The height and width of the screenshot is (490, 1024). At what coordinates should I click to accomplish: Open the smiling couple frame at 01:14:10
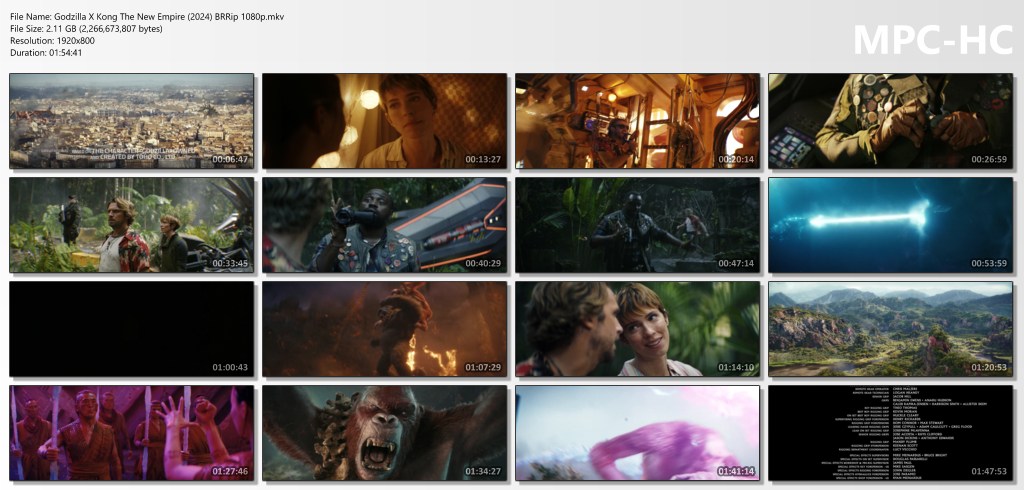tap(637, 329)
